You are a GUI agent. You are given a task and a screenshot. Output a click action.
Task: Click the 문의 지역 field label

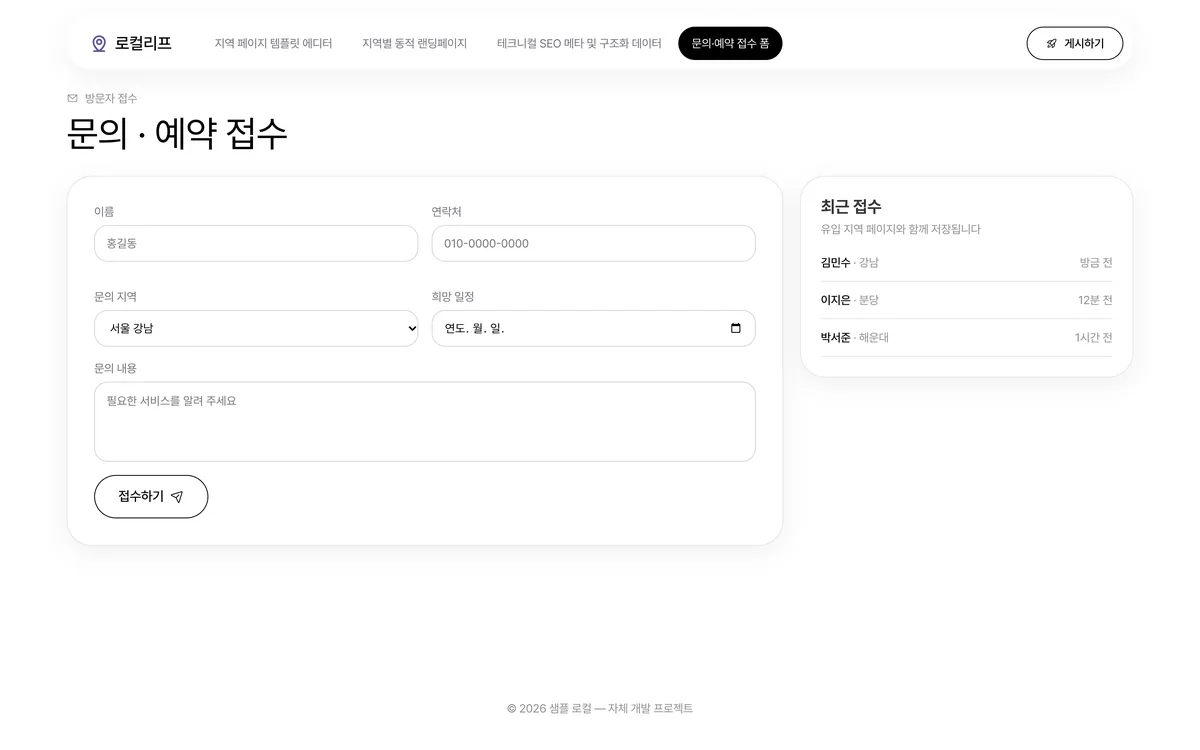[115, 297]
